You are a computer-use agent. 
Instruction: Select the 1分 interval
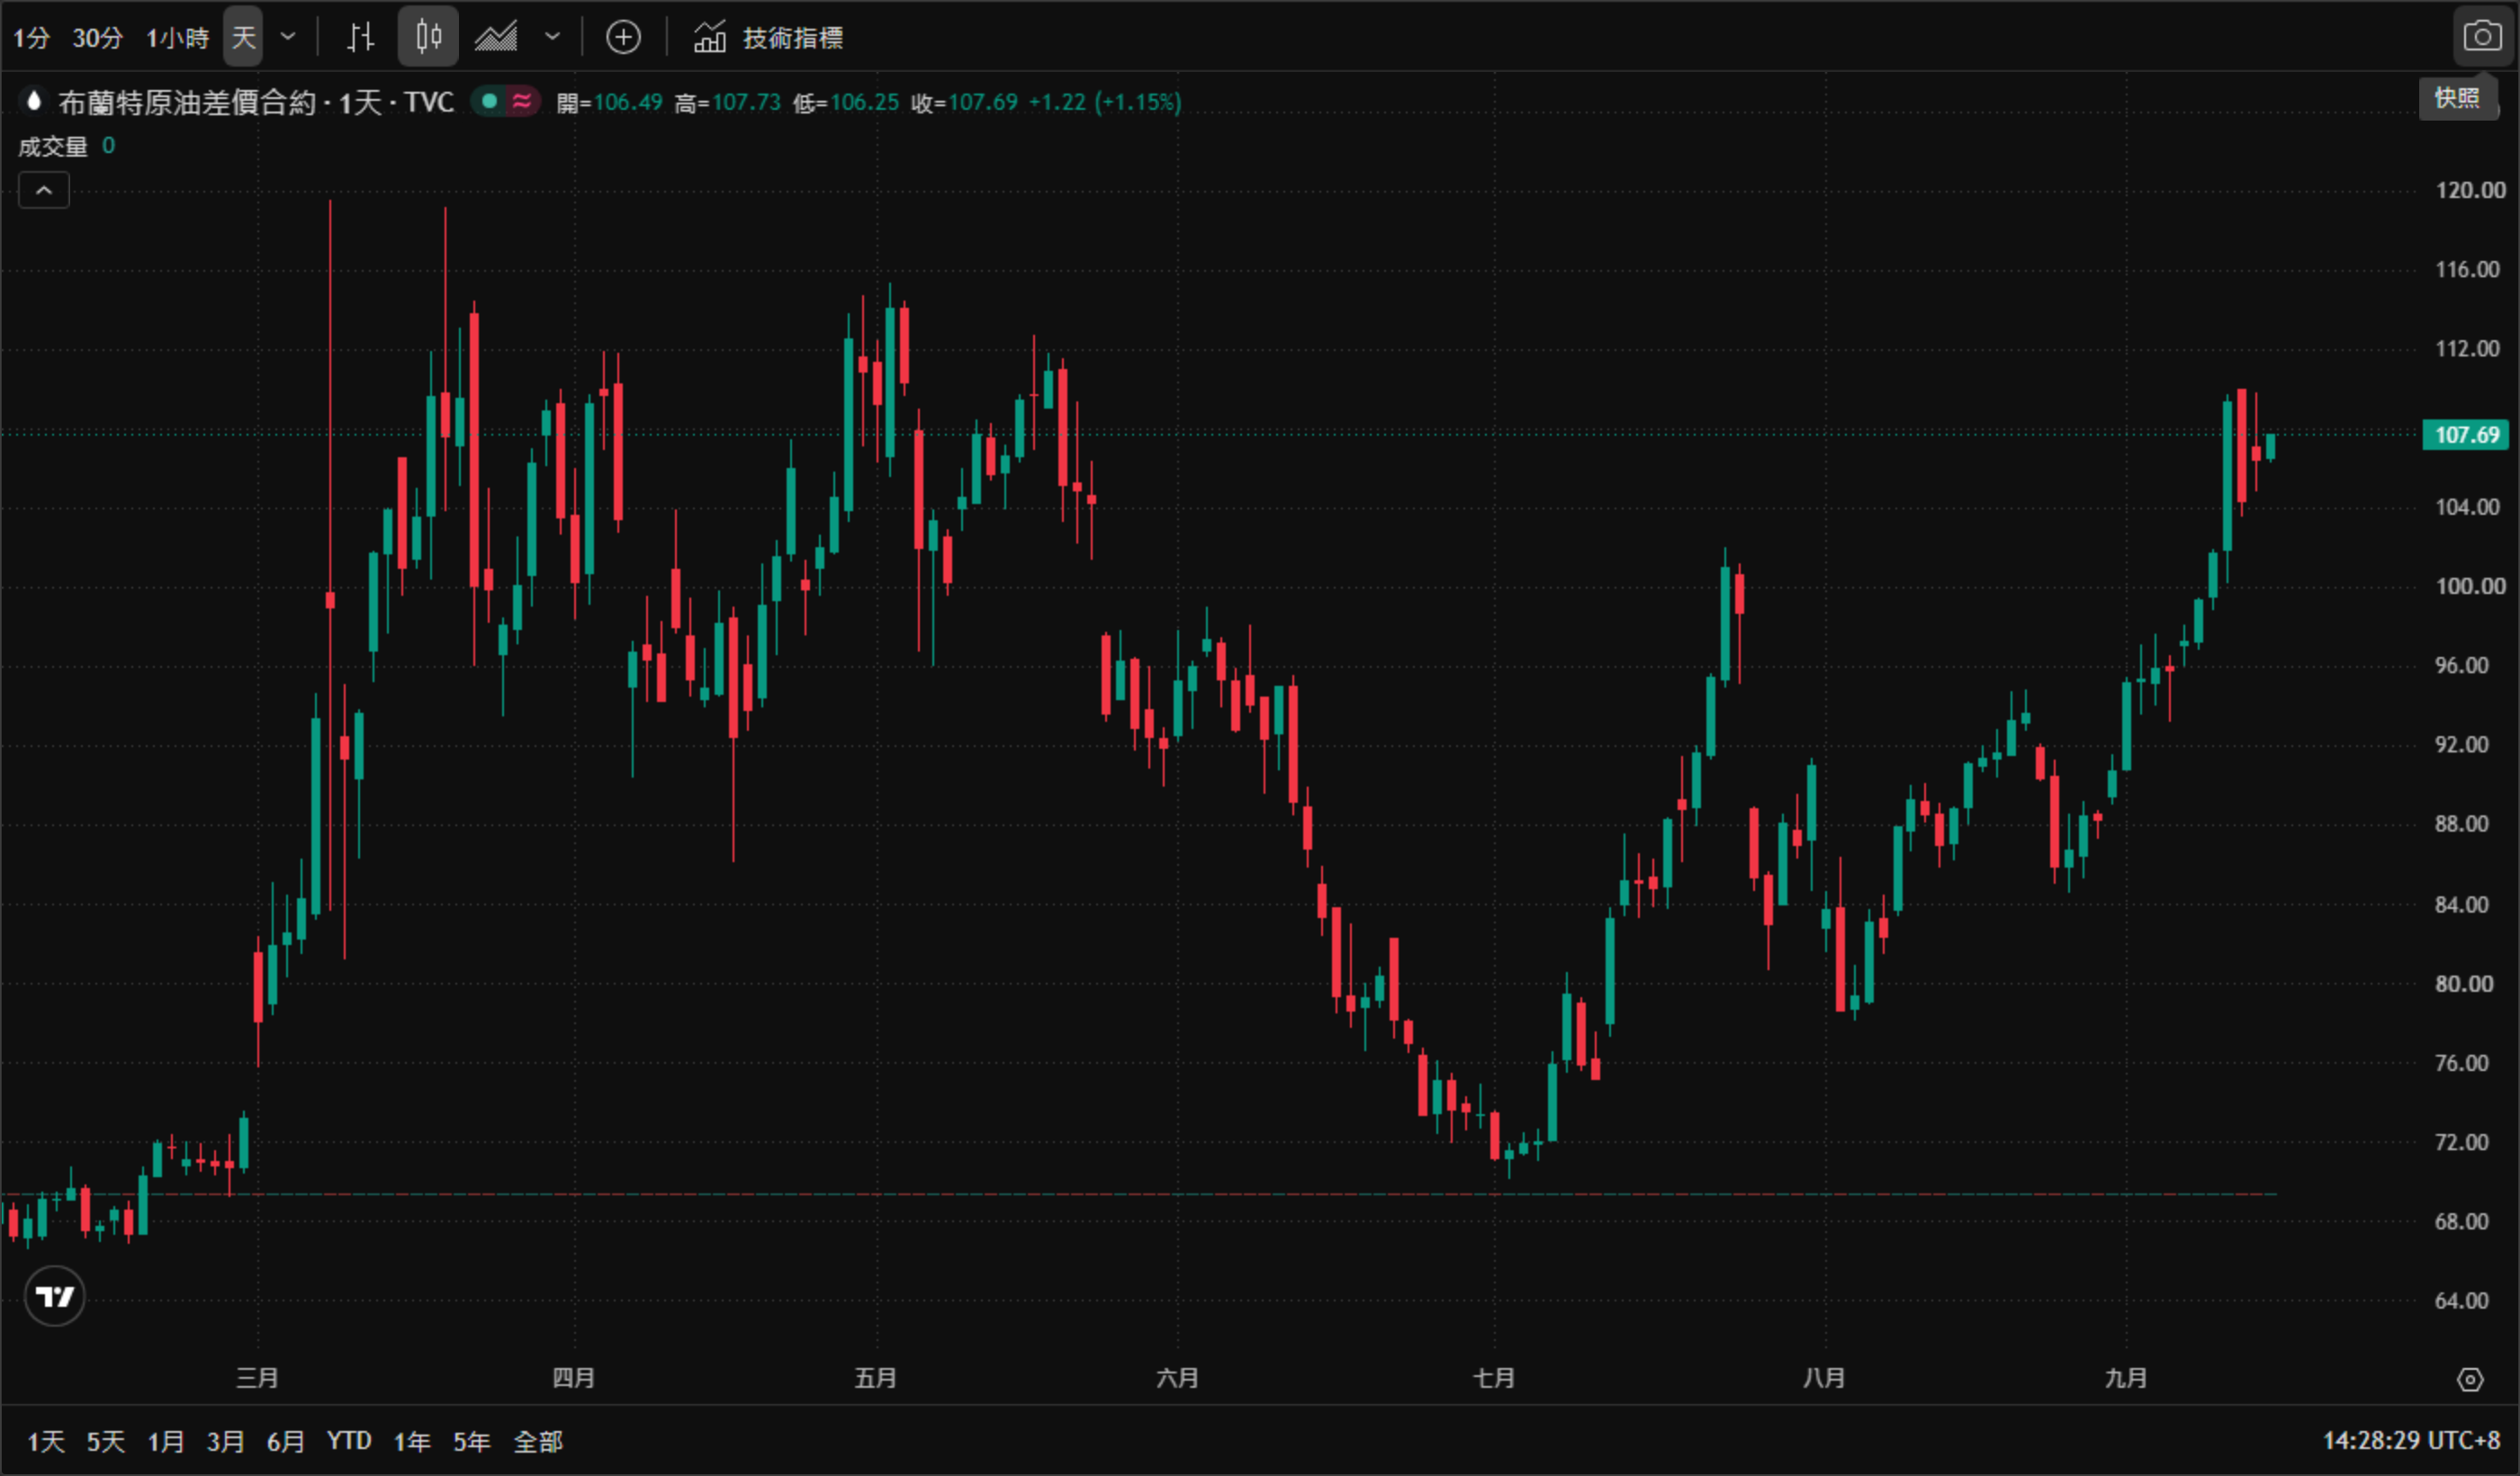click(x=31, y=38)
